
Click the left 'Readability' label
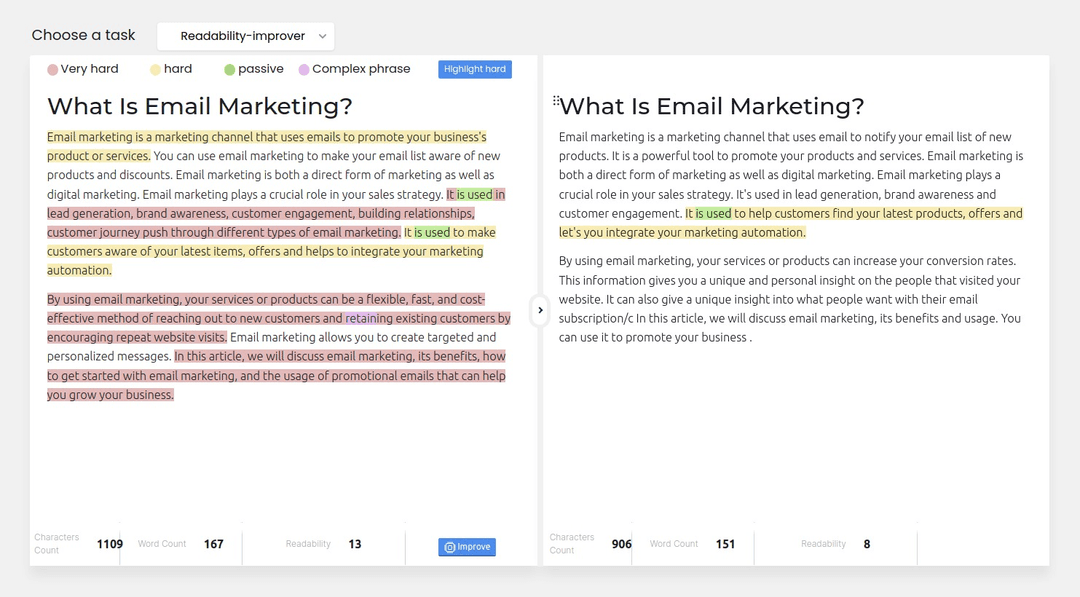tap(308, 544)
